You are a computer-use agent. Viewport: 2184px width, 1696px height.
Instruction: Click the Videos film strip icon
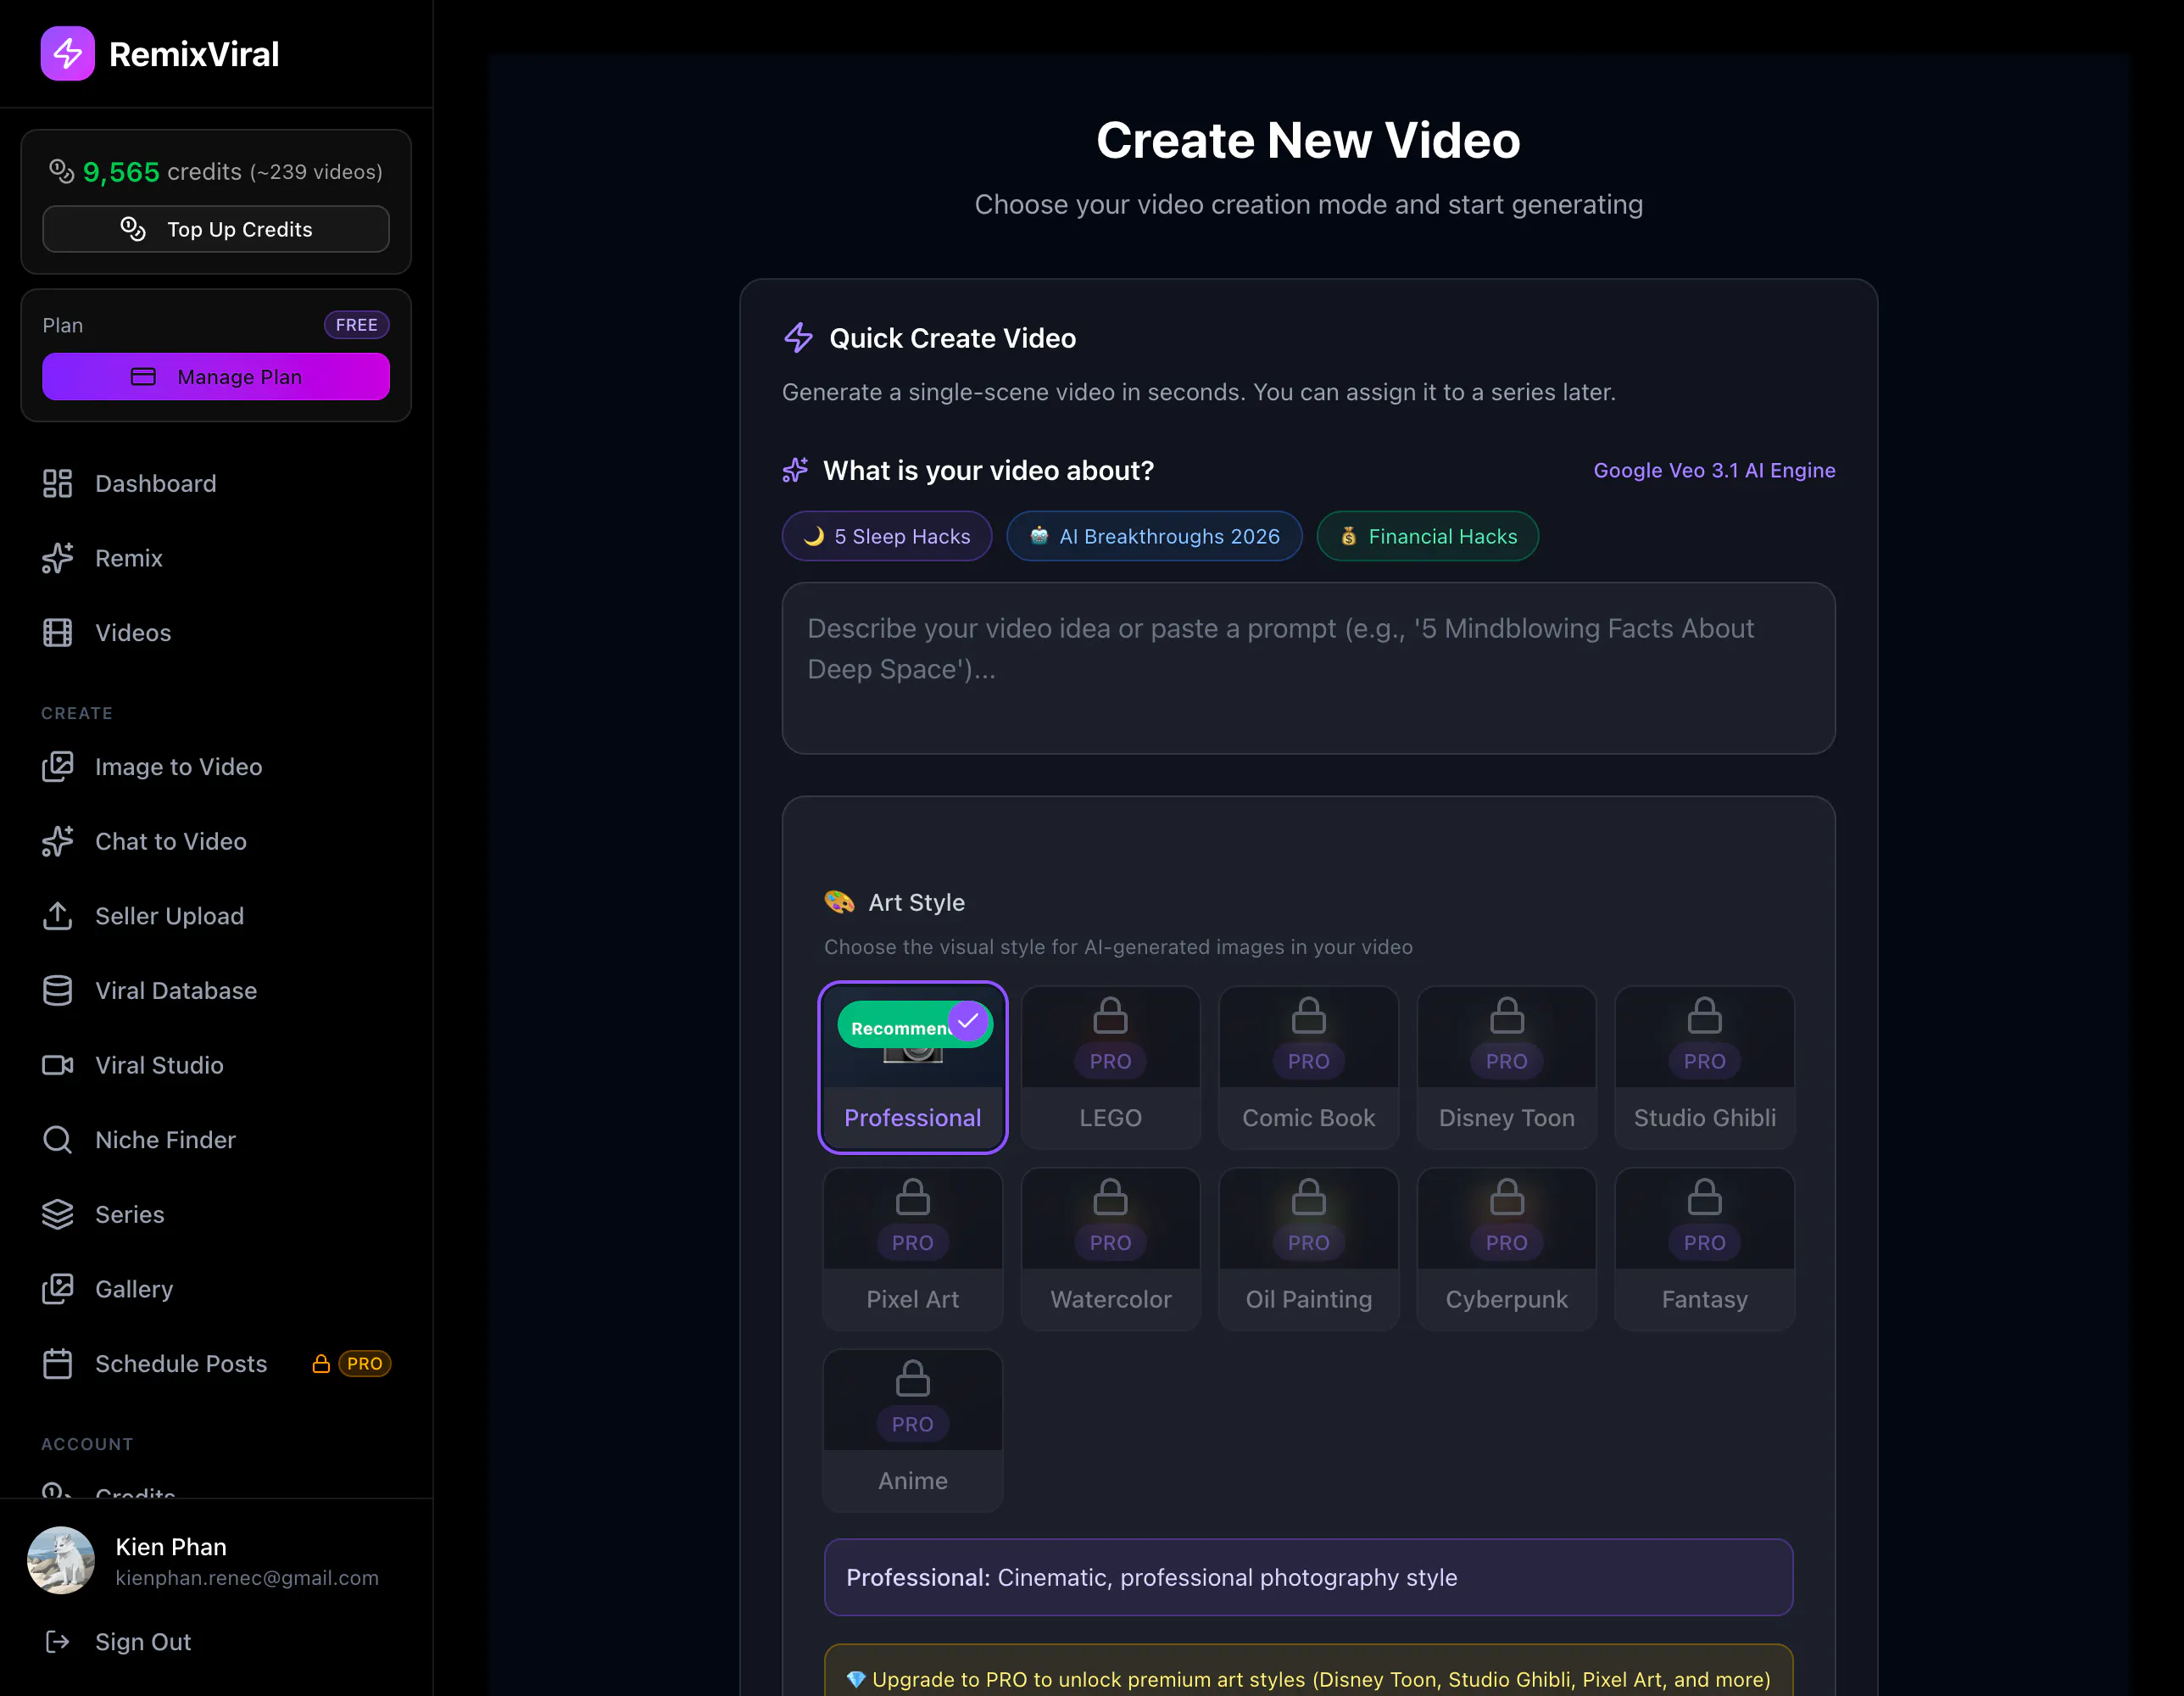(57, 632)
